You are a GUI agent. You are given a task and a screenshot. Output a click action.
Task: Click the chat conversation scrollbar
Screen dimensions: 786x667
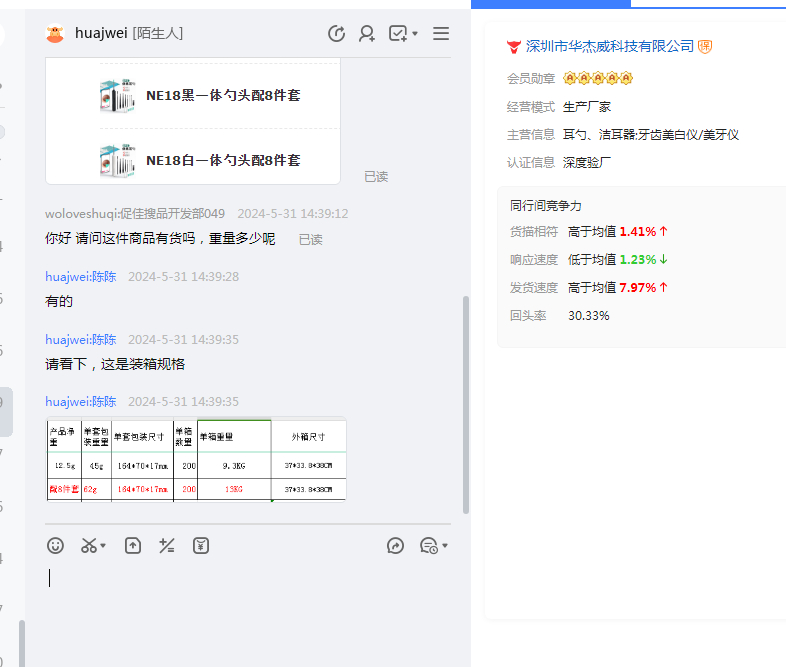click(465, 400)
